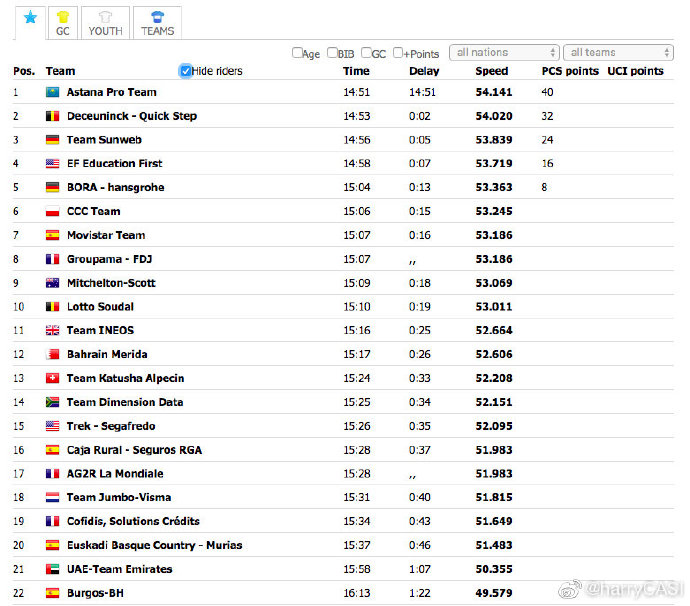Click the German flag beside Team Sunweb
Screen dimensions: 690x606
point(52,140)
